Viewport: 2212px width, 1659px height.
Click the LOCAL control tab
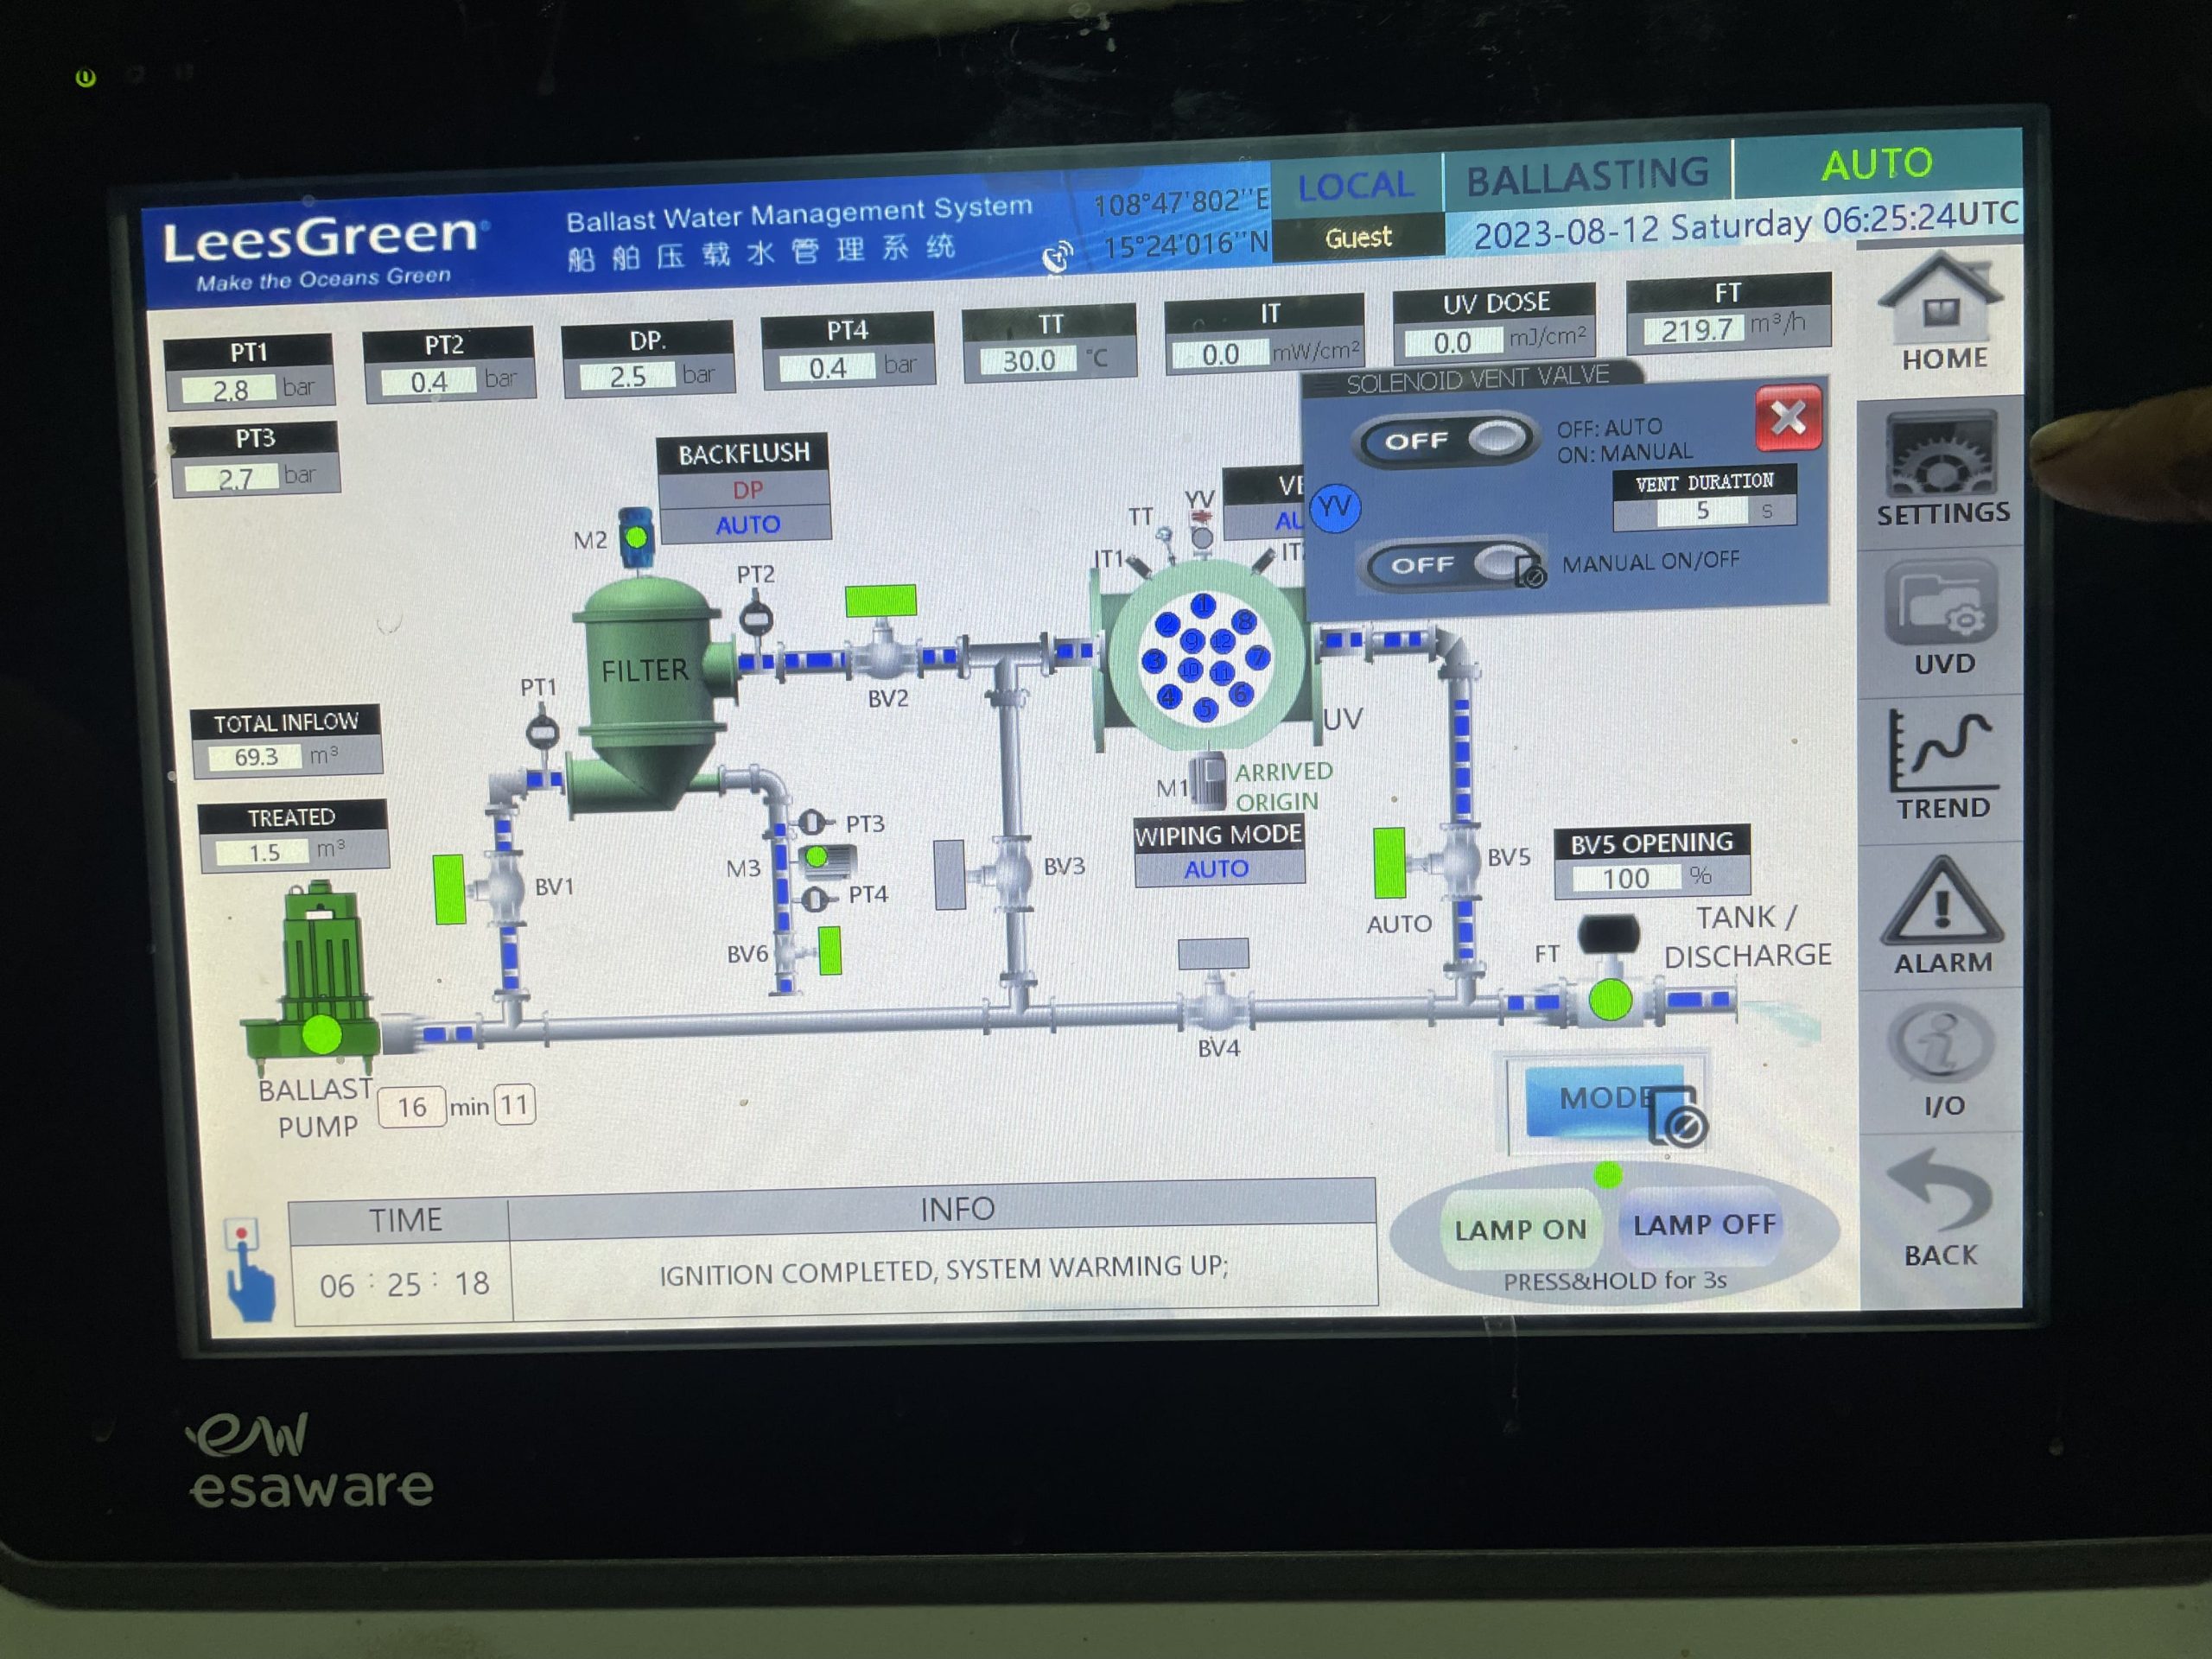(x=1356, y=186)
